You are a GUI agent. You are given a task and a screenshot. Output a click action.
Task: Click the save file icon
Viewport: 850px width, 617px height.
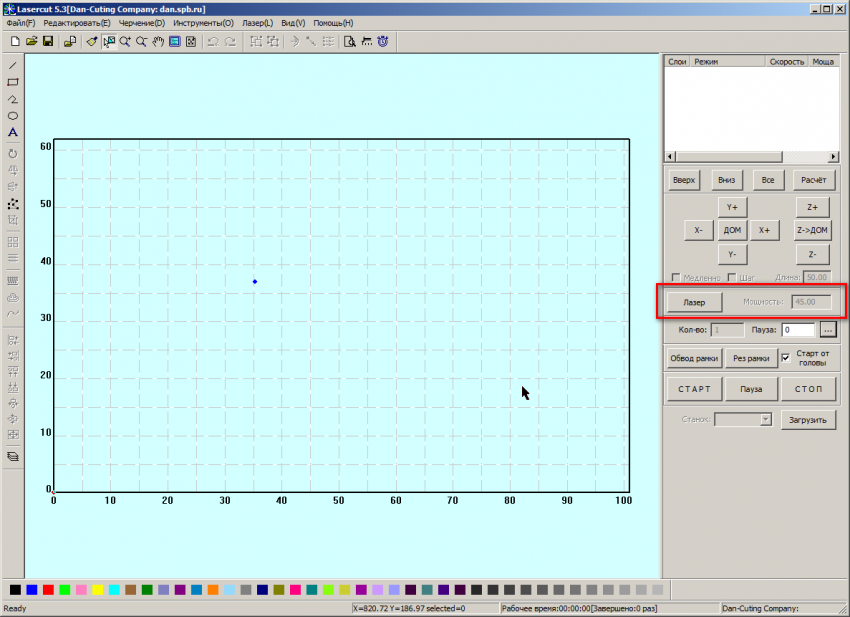click(47, 42)
